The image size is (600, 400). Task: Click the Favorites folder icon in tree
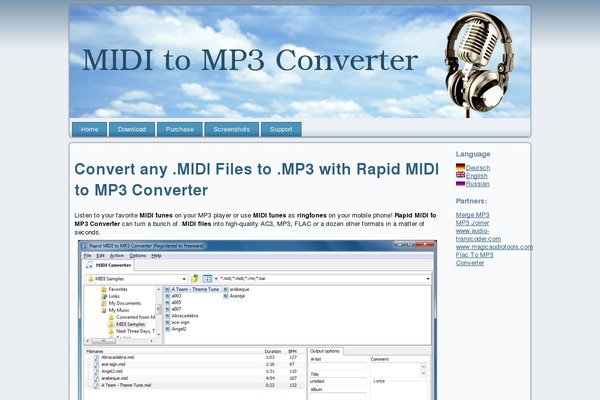[x=104, y=289]
